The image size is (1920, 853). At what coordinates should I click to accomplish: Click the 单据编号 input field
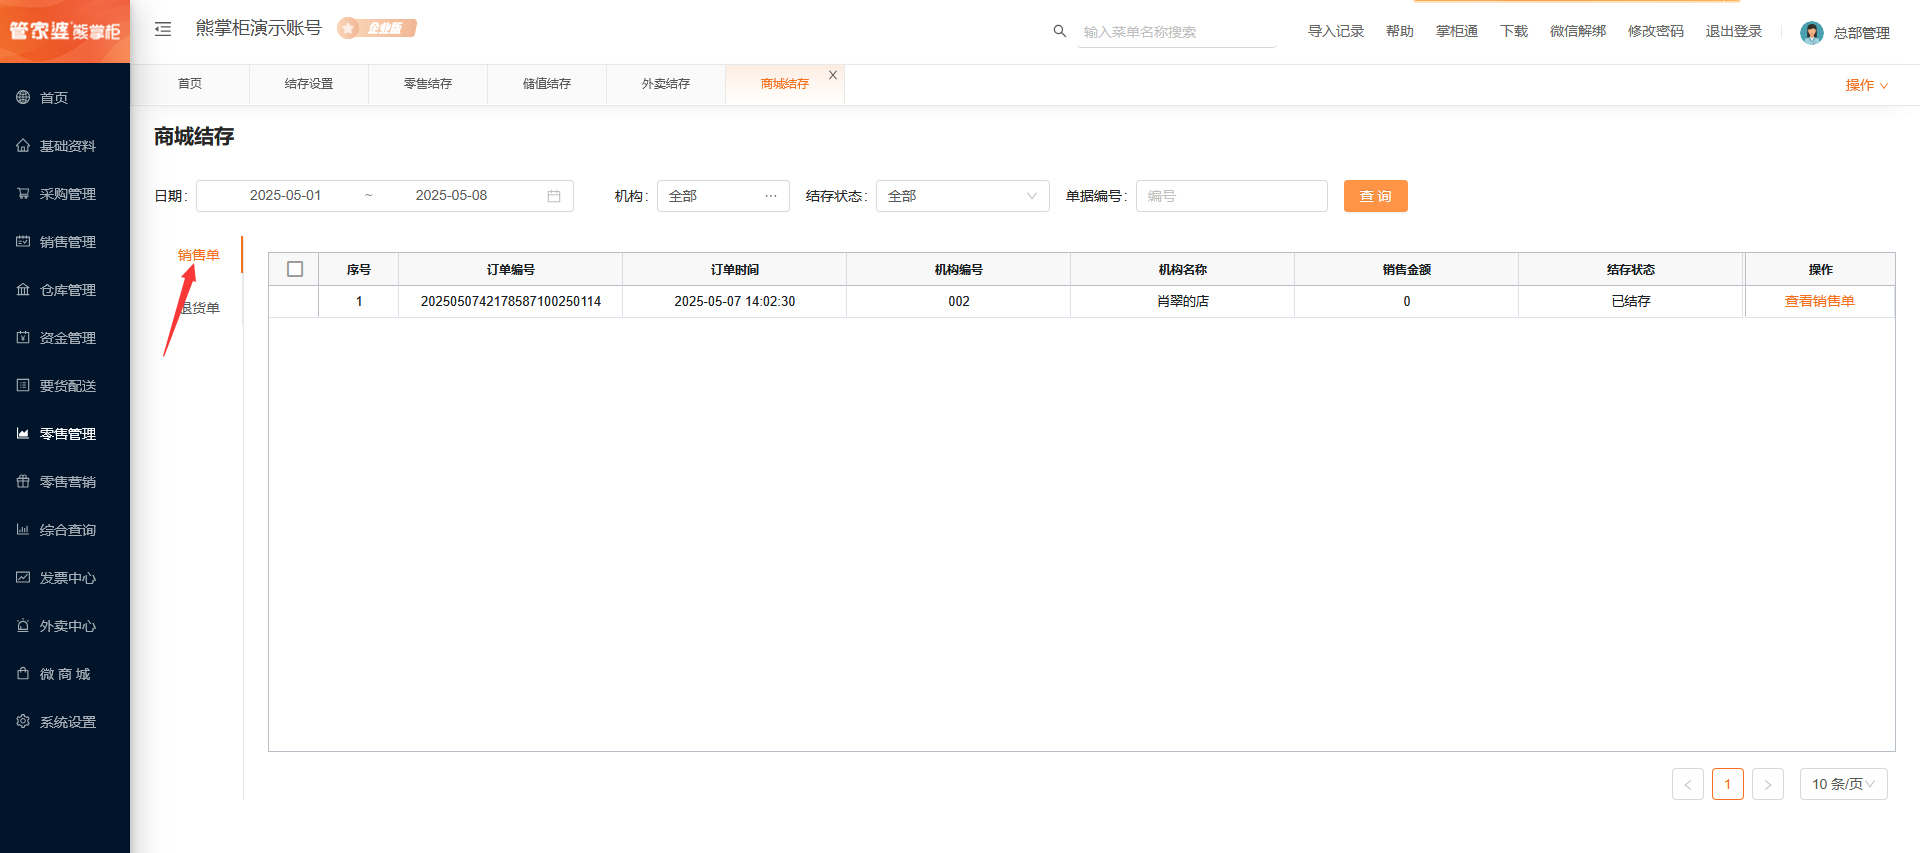(1231, 196)
